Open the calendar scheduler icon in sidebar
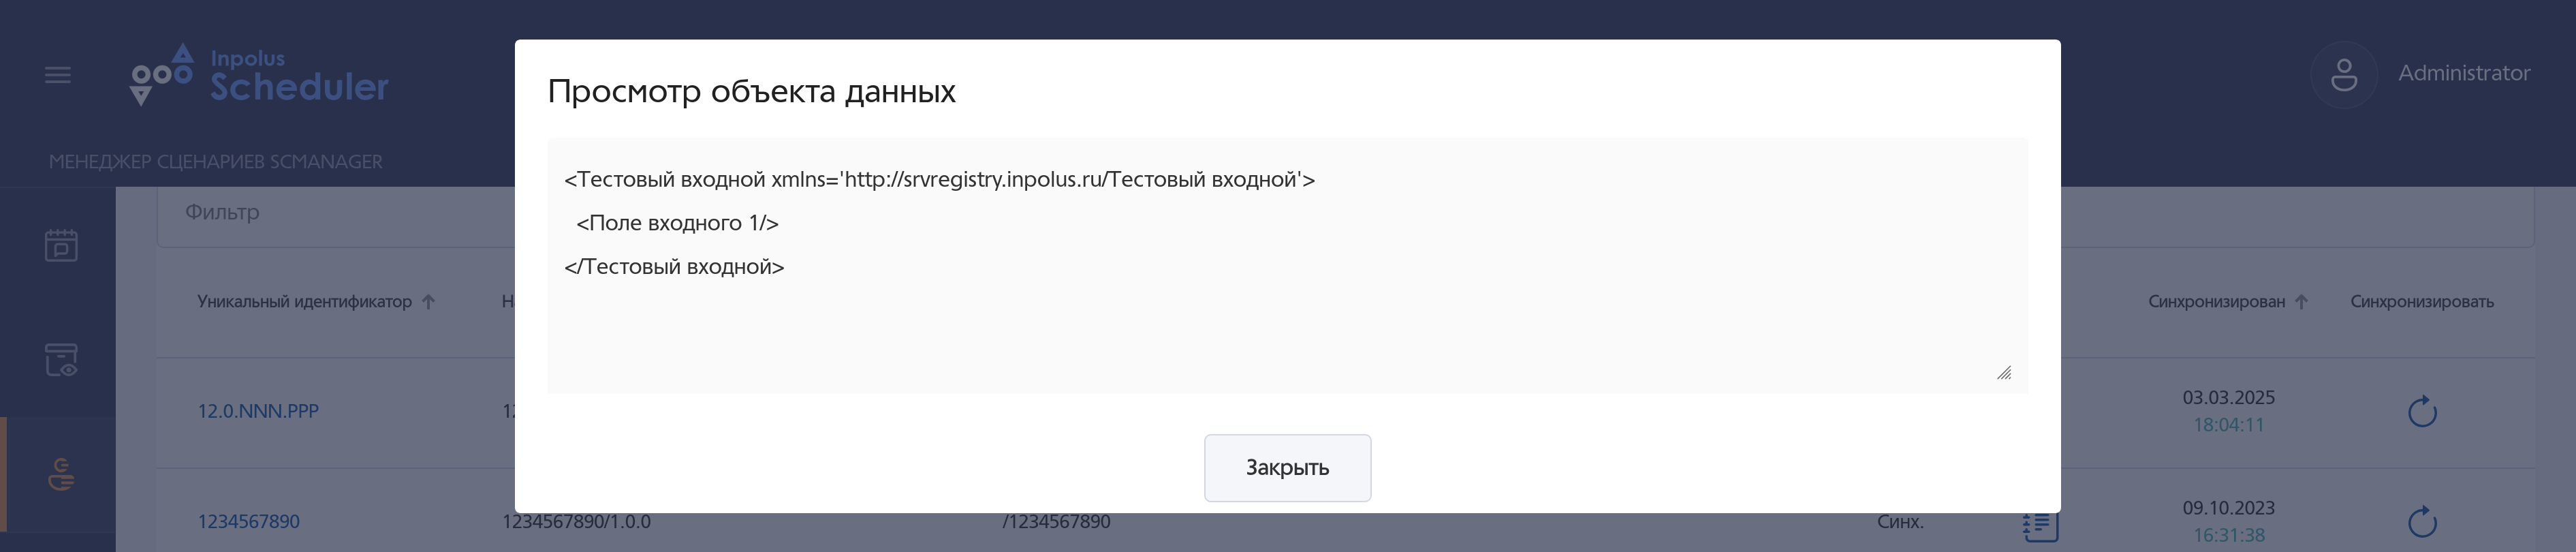The height and width of the screenshot is (552, 2576). click(x=60, y=244)
